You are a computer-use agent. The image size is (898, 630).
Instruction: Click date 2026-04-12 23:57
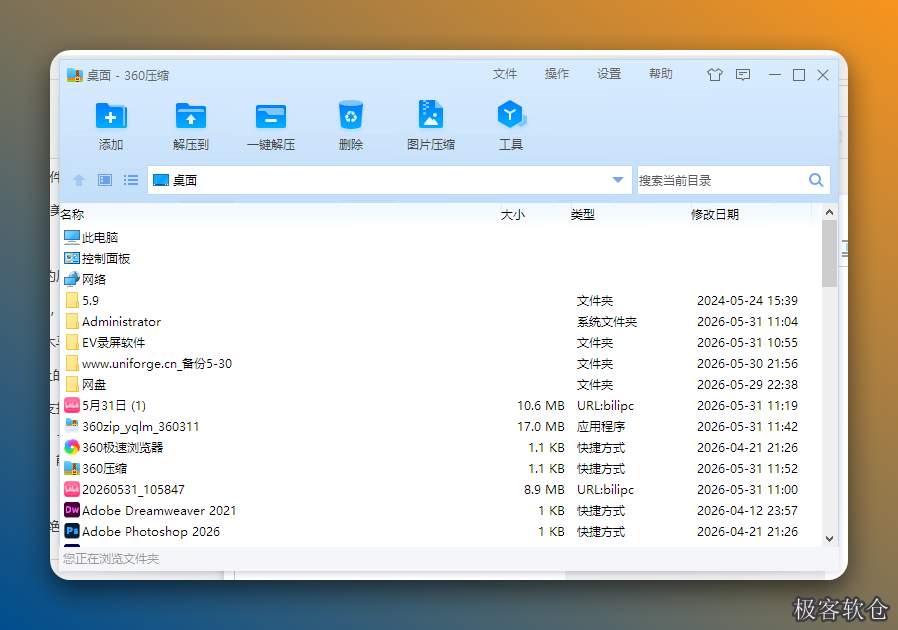[747, 510]
